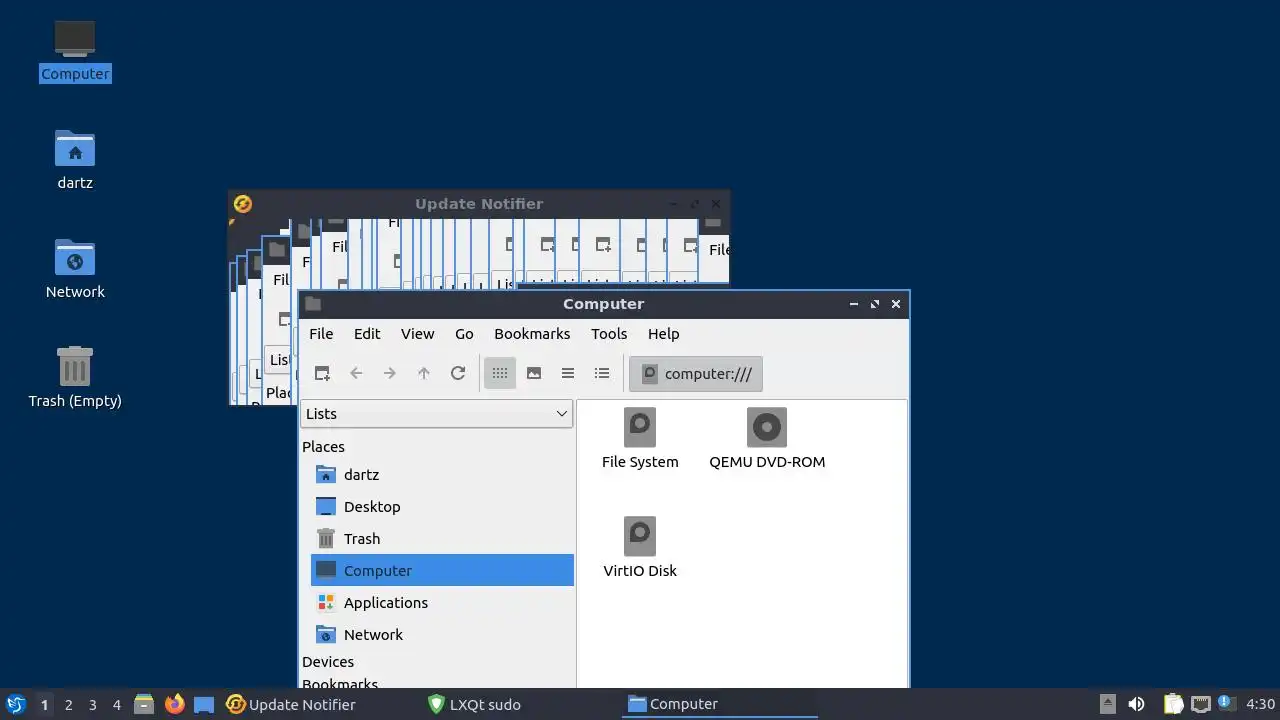1280x720 pixels.
Task: Select the VirtIO Disk drive icon
Action: pos(640,547)
